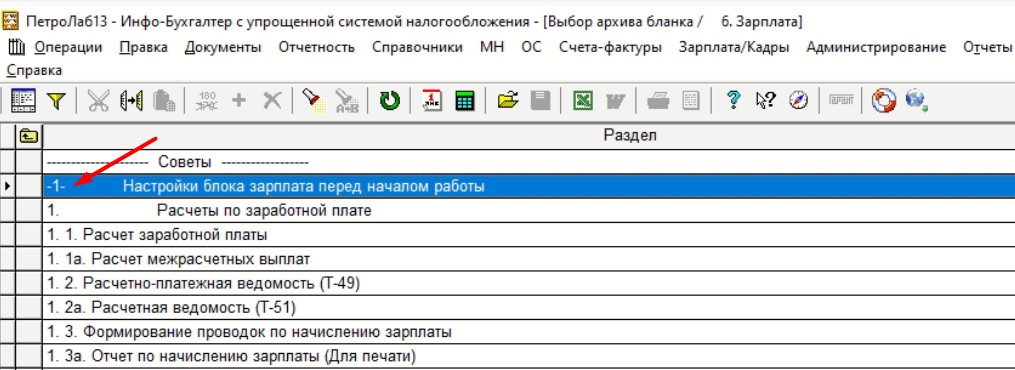Click the Раздел column header

pos(630,135)
